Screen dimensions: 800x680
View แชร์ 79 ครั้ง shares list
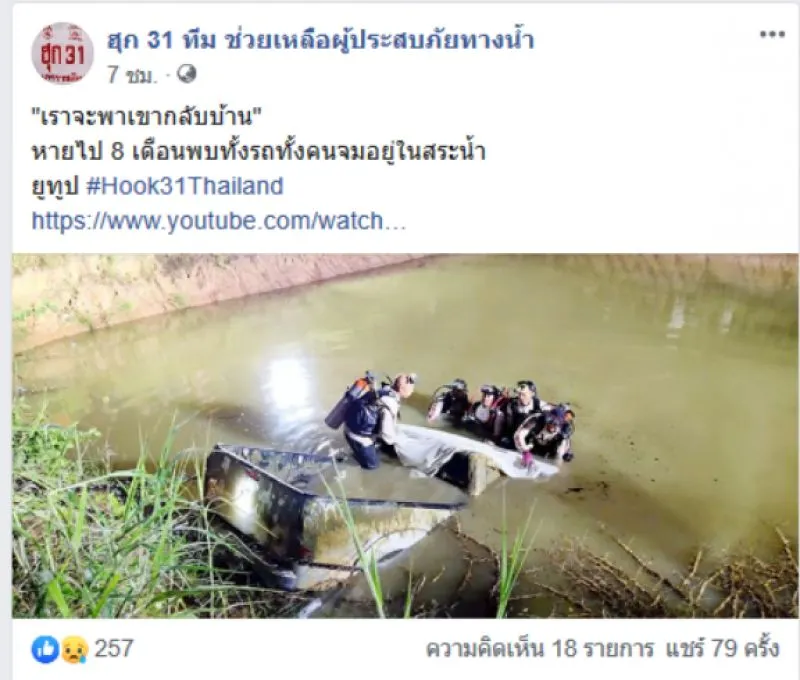pyautogui.click(x=722, y=649)
